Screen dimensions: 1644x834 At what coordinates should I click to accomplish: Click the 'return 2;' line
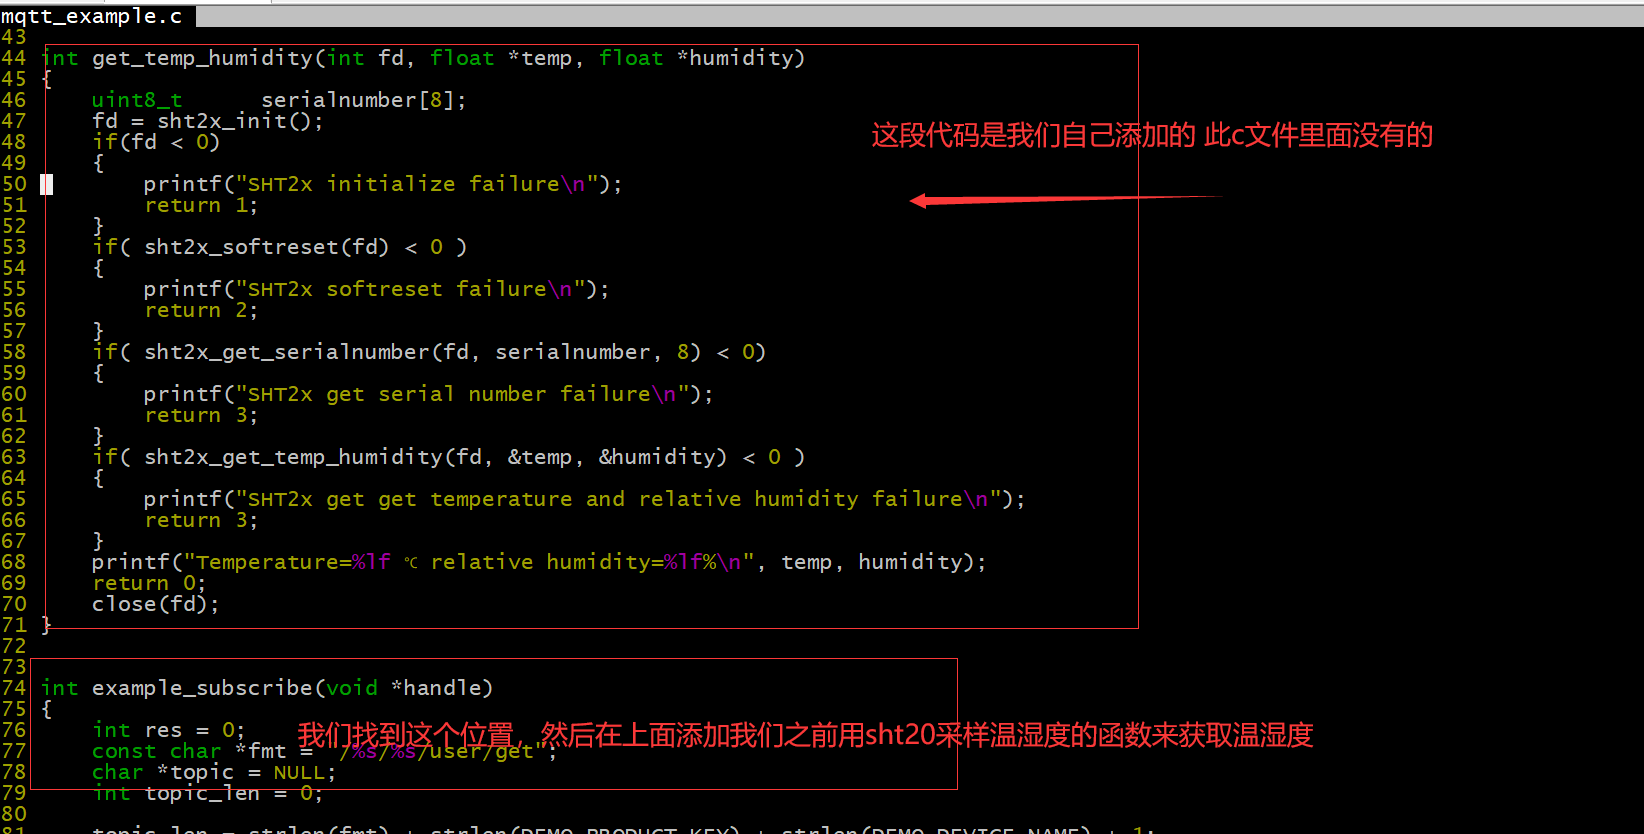coord(201,310)
